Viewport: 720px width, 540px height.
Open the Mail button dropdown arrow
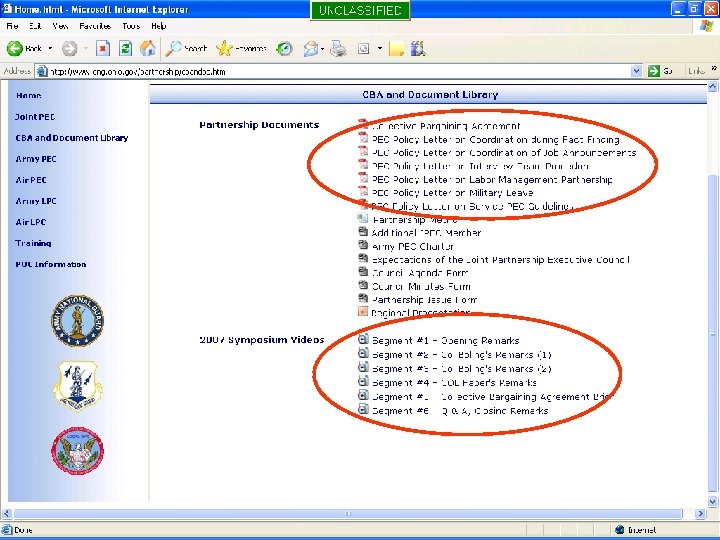click(323, 48)
